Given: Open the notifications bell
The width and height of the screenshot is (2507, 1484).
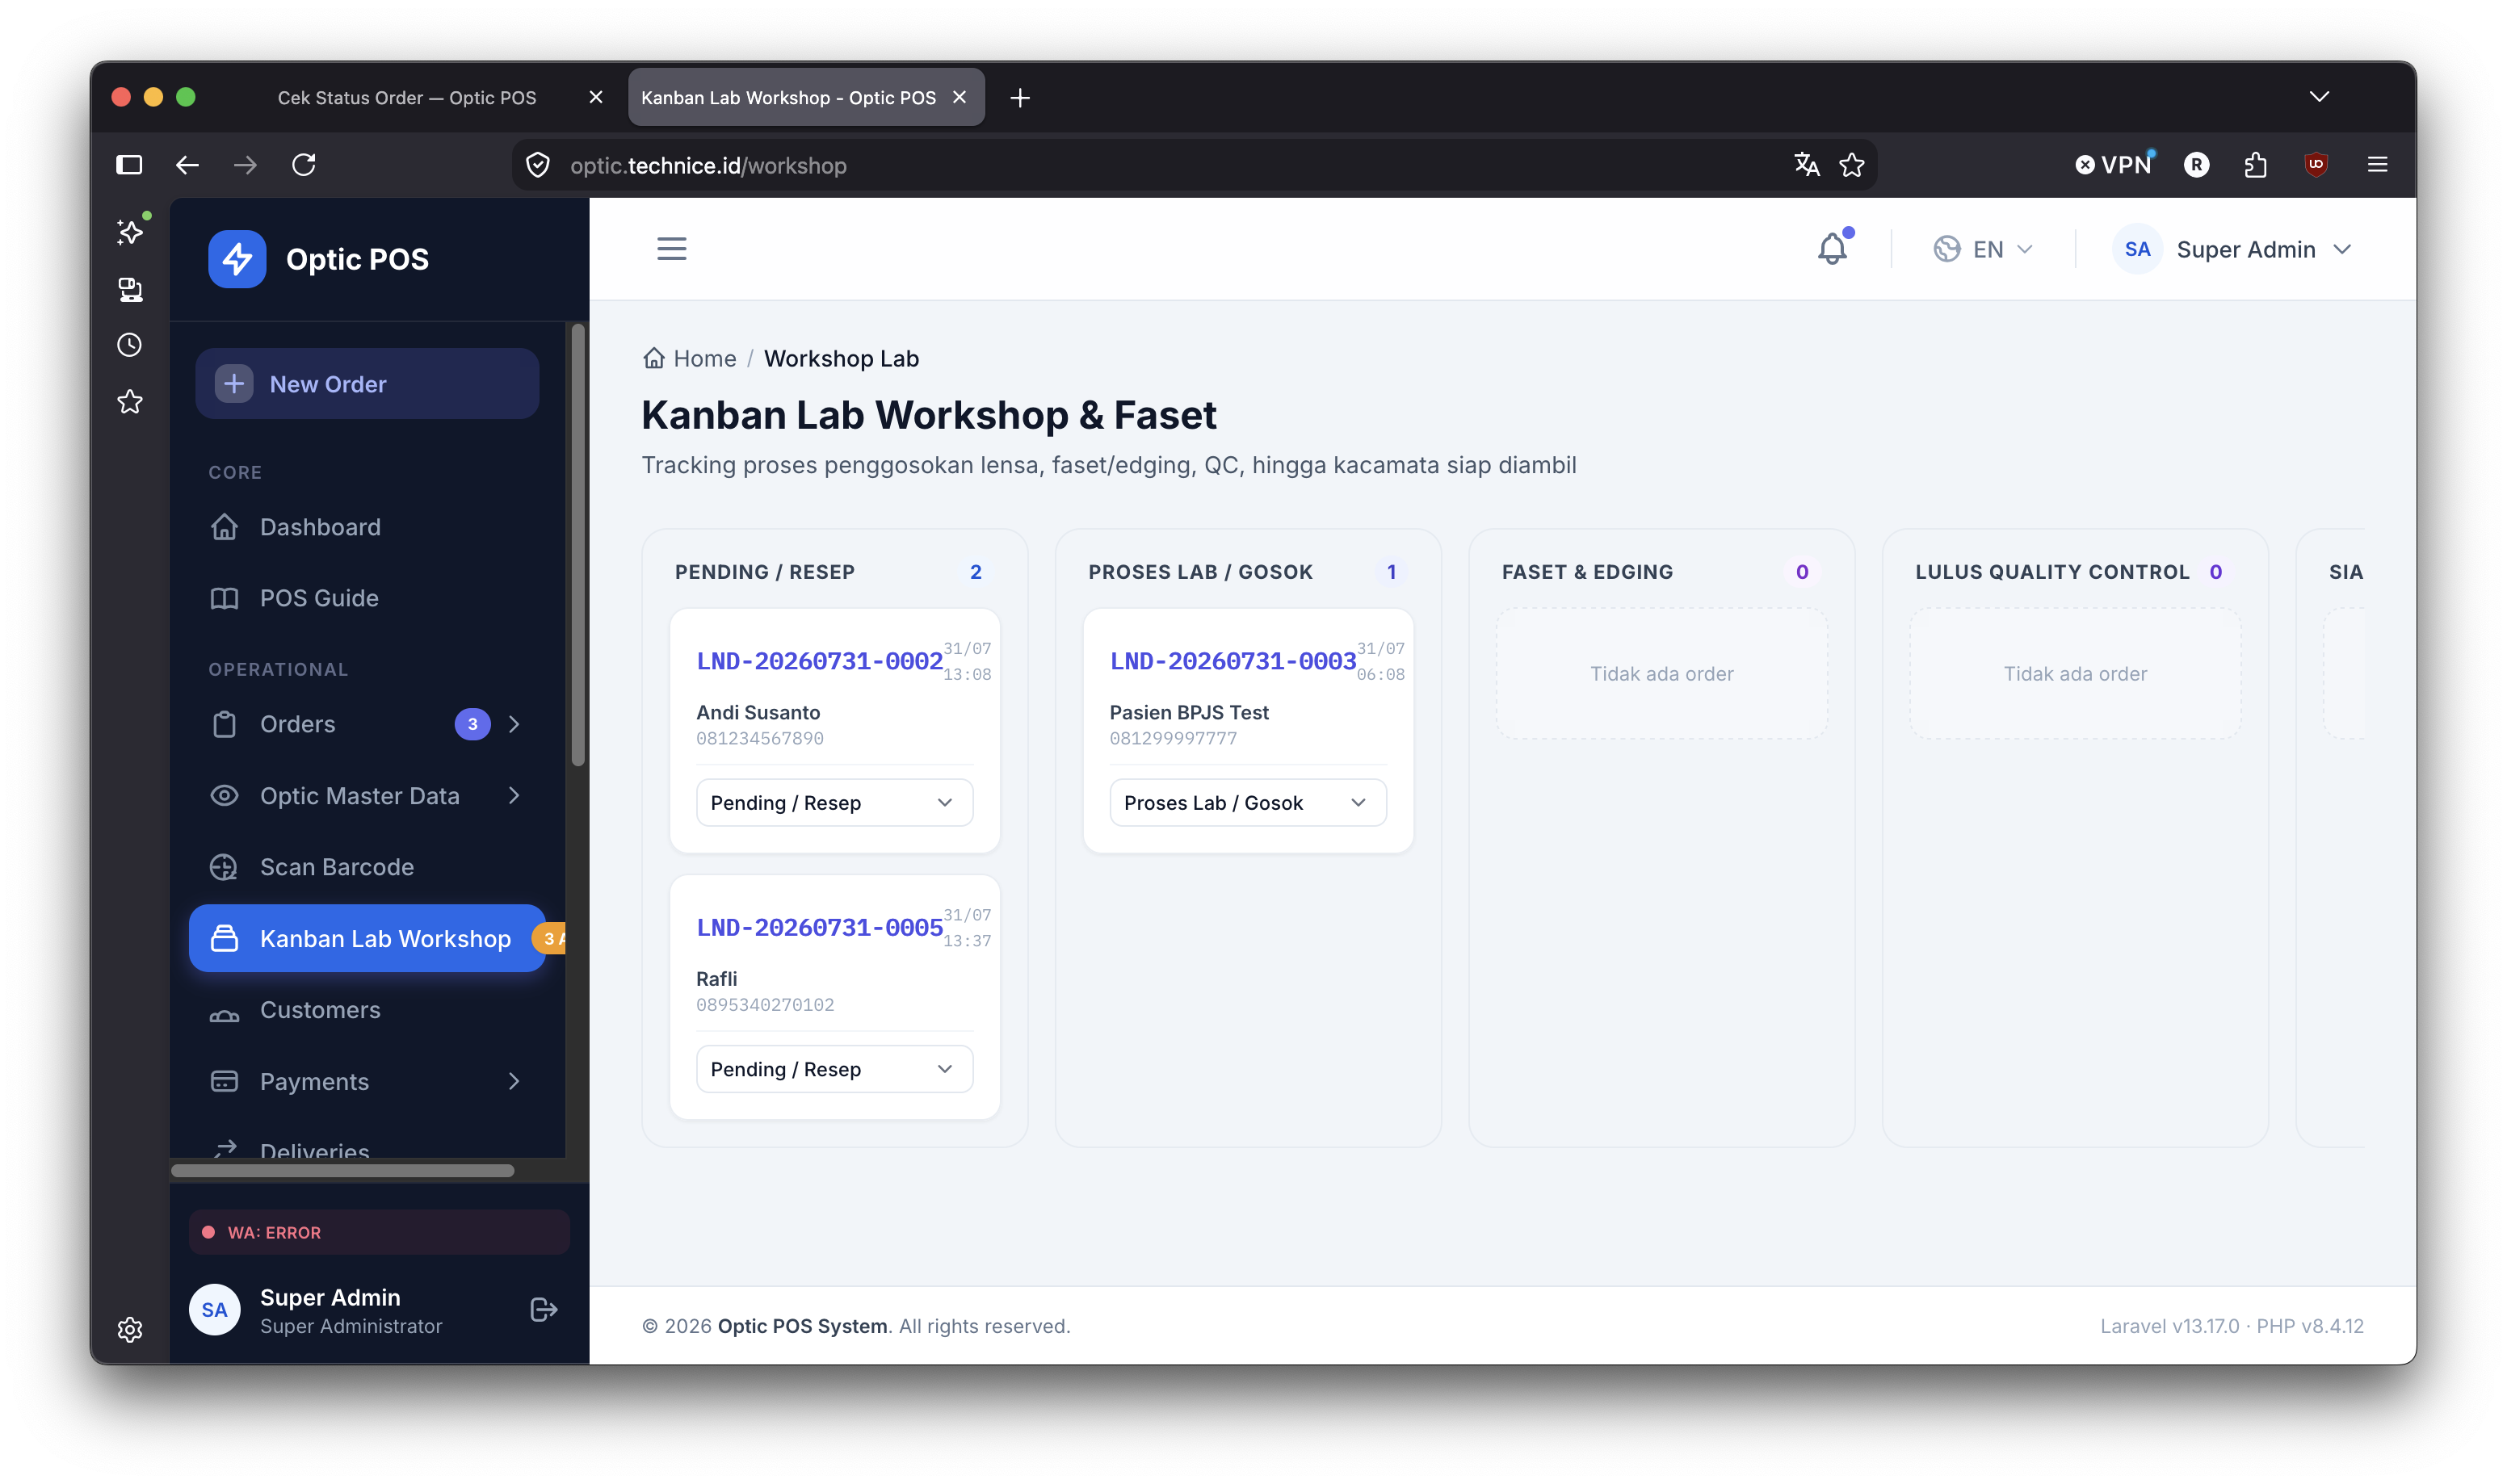Looking at the screenshot, I should tap(1831, 249).
